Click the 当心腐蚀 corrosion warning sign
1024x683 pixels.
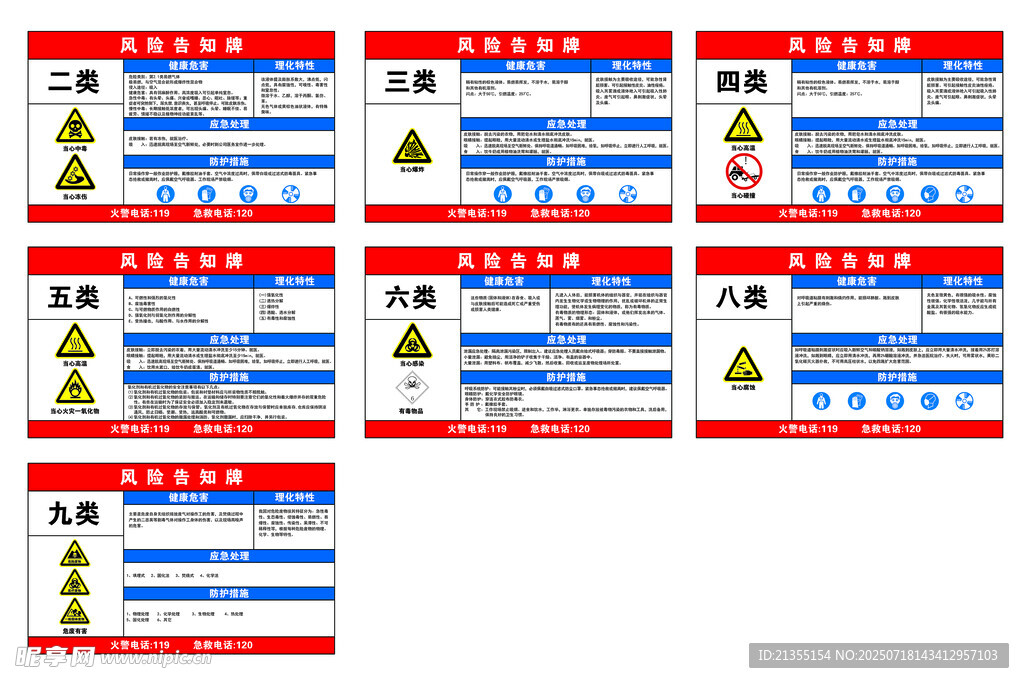743,364
